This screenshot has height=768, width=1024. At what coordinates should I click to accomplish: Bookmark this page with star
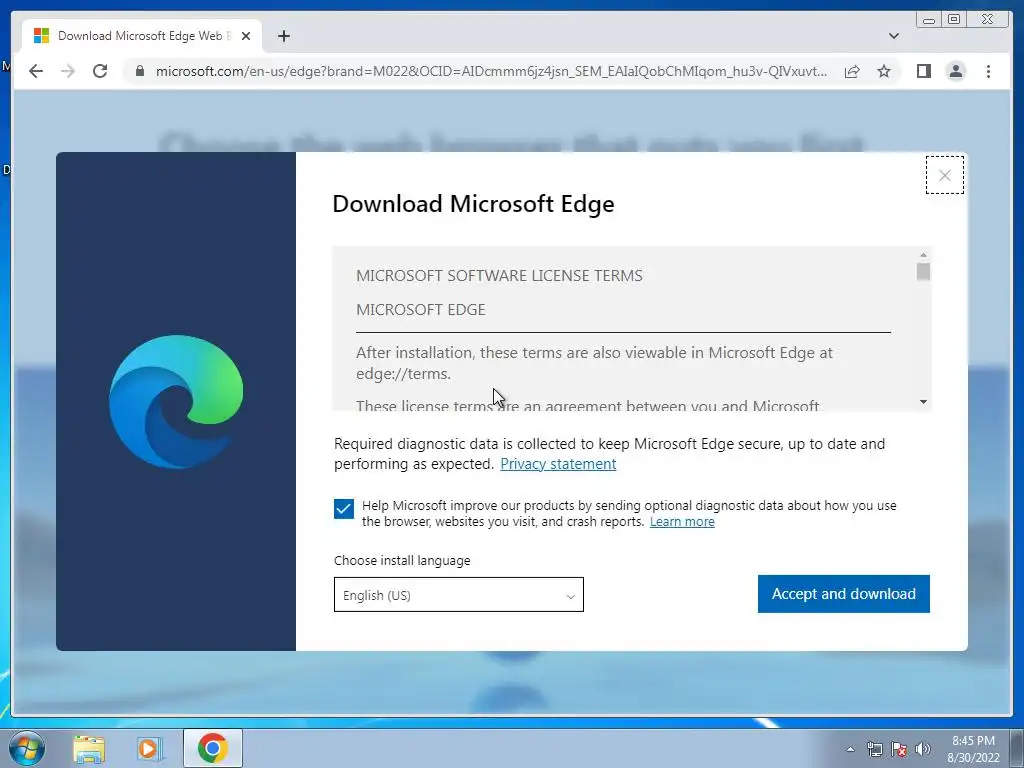tap(884, 71)
